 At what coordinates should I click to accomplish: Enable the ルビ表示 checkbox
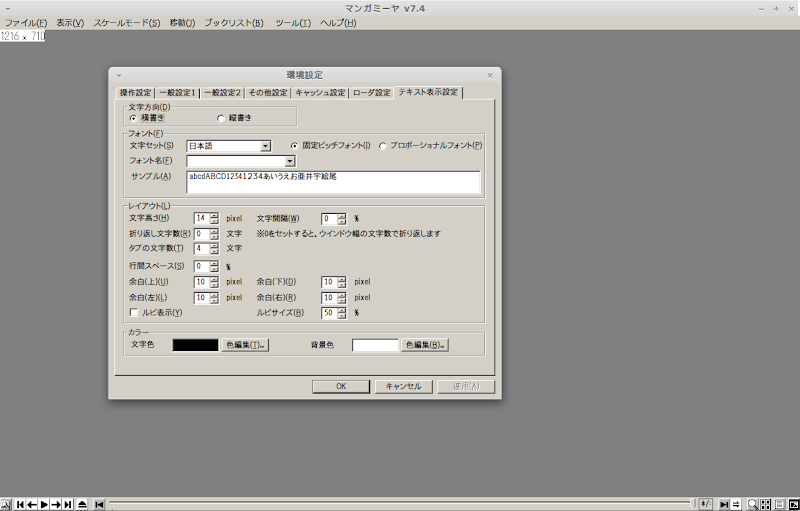pyautogui.click(x=134, y=312)
